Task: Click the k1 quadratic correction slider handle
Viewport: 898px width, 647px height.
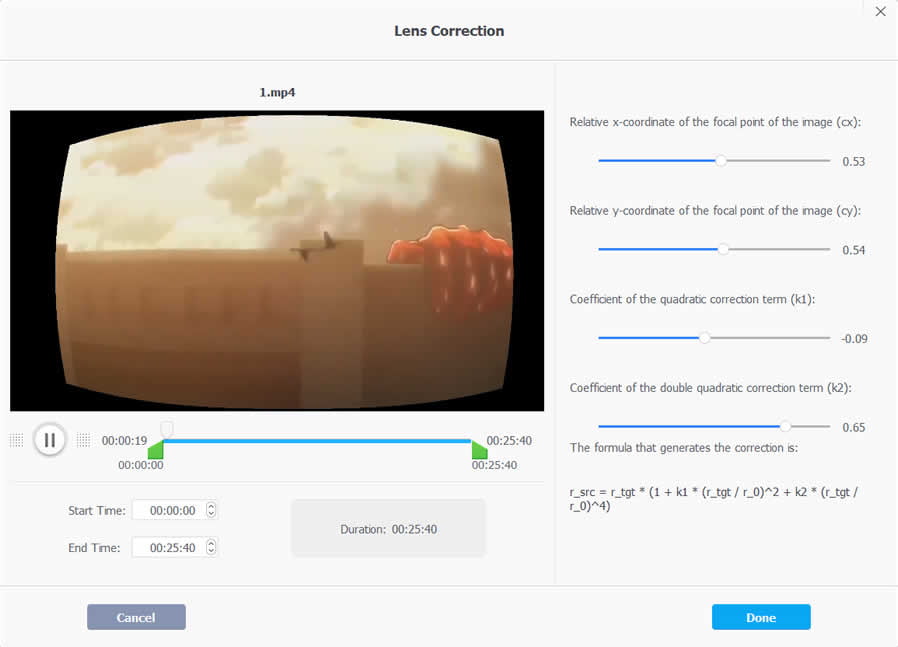Action: pyautogui.click(x=704, y=338)
